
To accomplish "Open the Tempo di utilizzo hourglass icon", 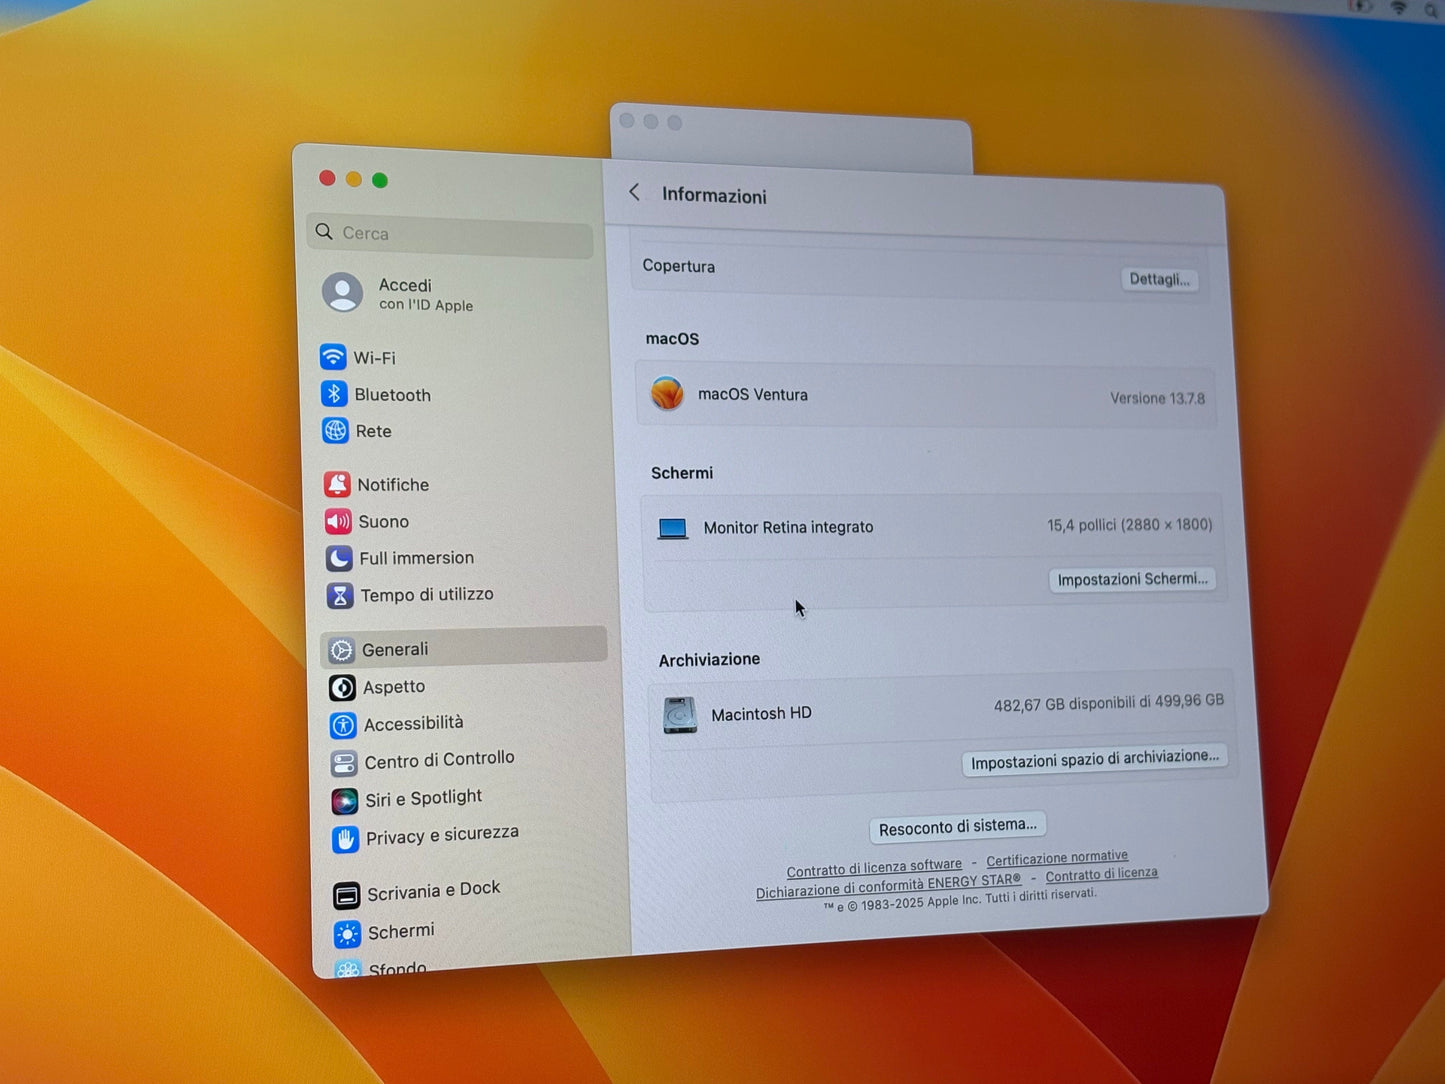I will point(340,596).
